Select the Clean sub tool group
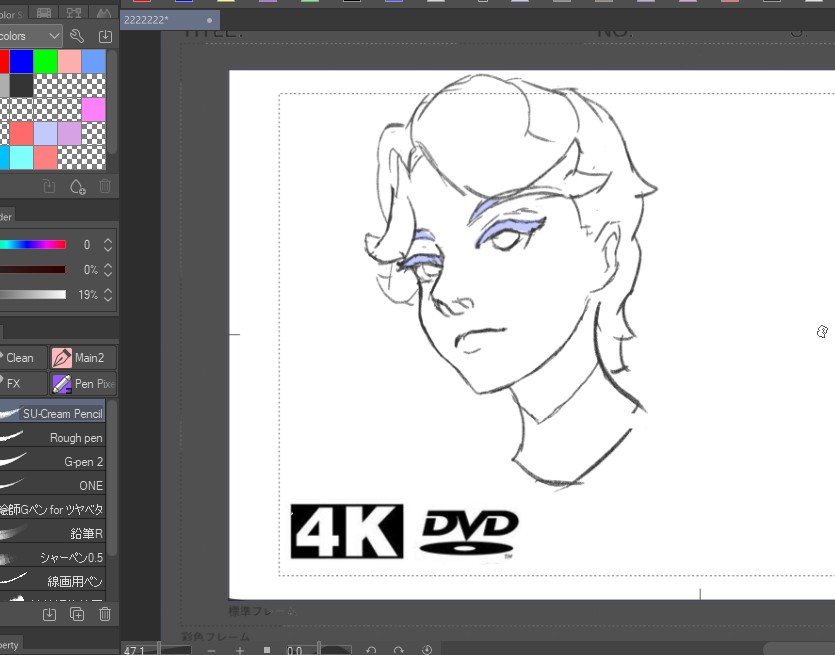 (x=23, y=358)
